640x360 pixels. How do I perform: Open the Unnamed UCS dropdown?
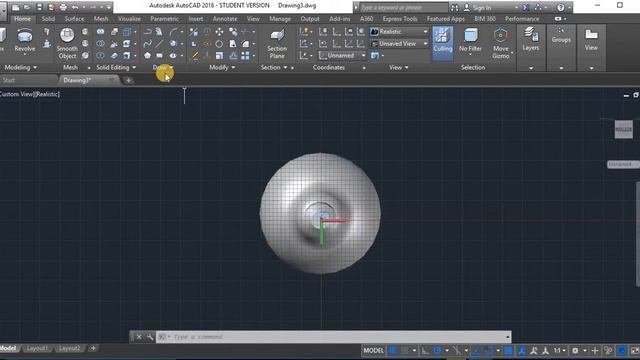tap(342, 55)
